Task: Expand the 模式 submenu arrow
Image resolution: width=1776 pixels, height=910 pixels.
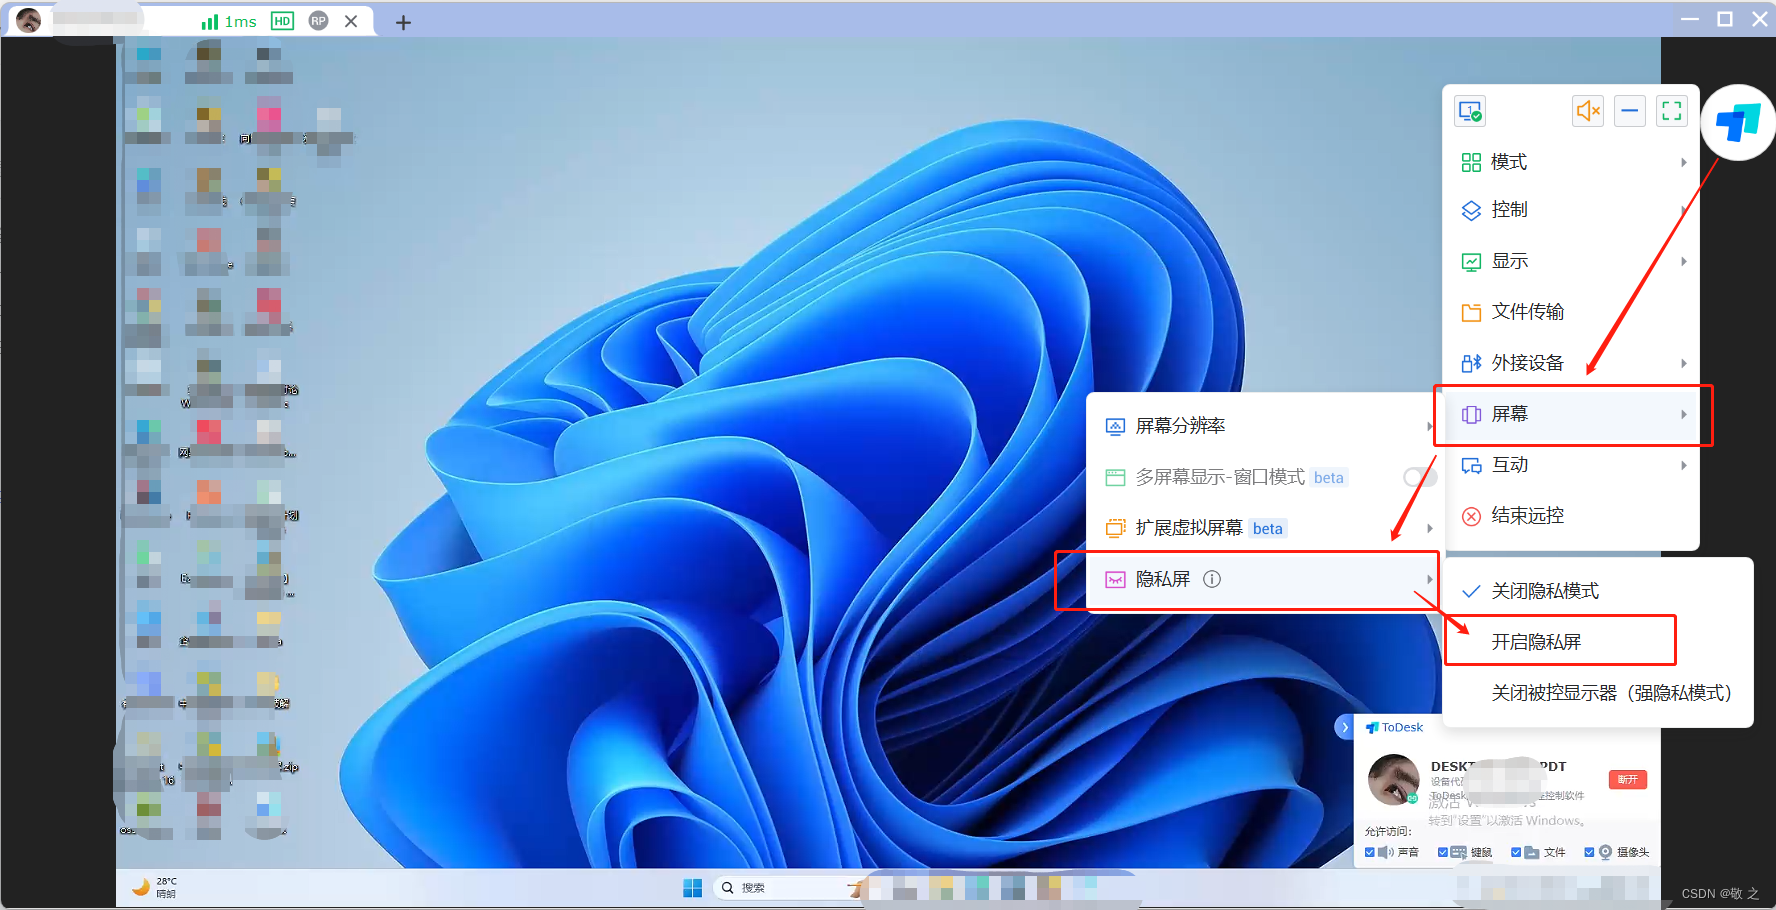Action: 1684,162
